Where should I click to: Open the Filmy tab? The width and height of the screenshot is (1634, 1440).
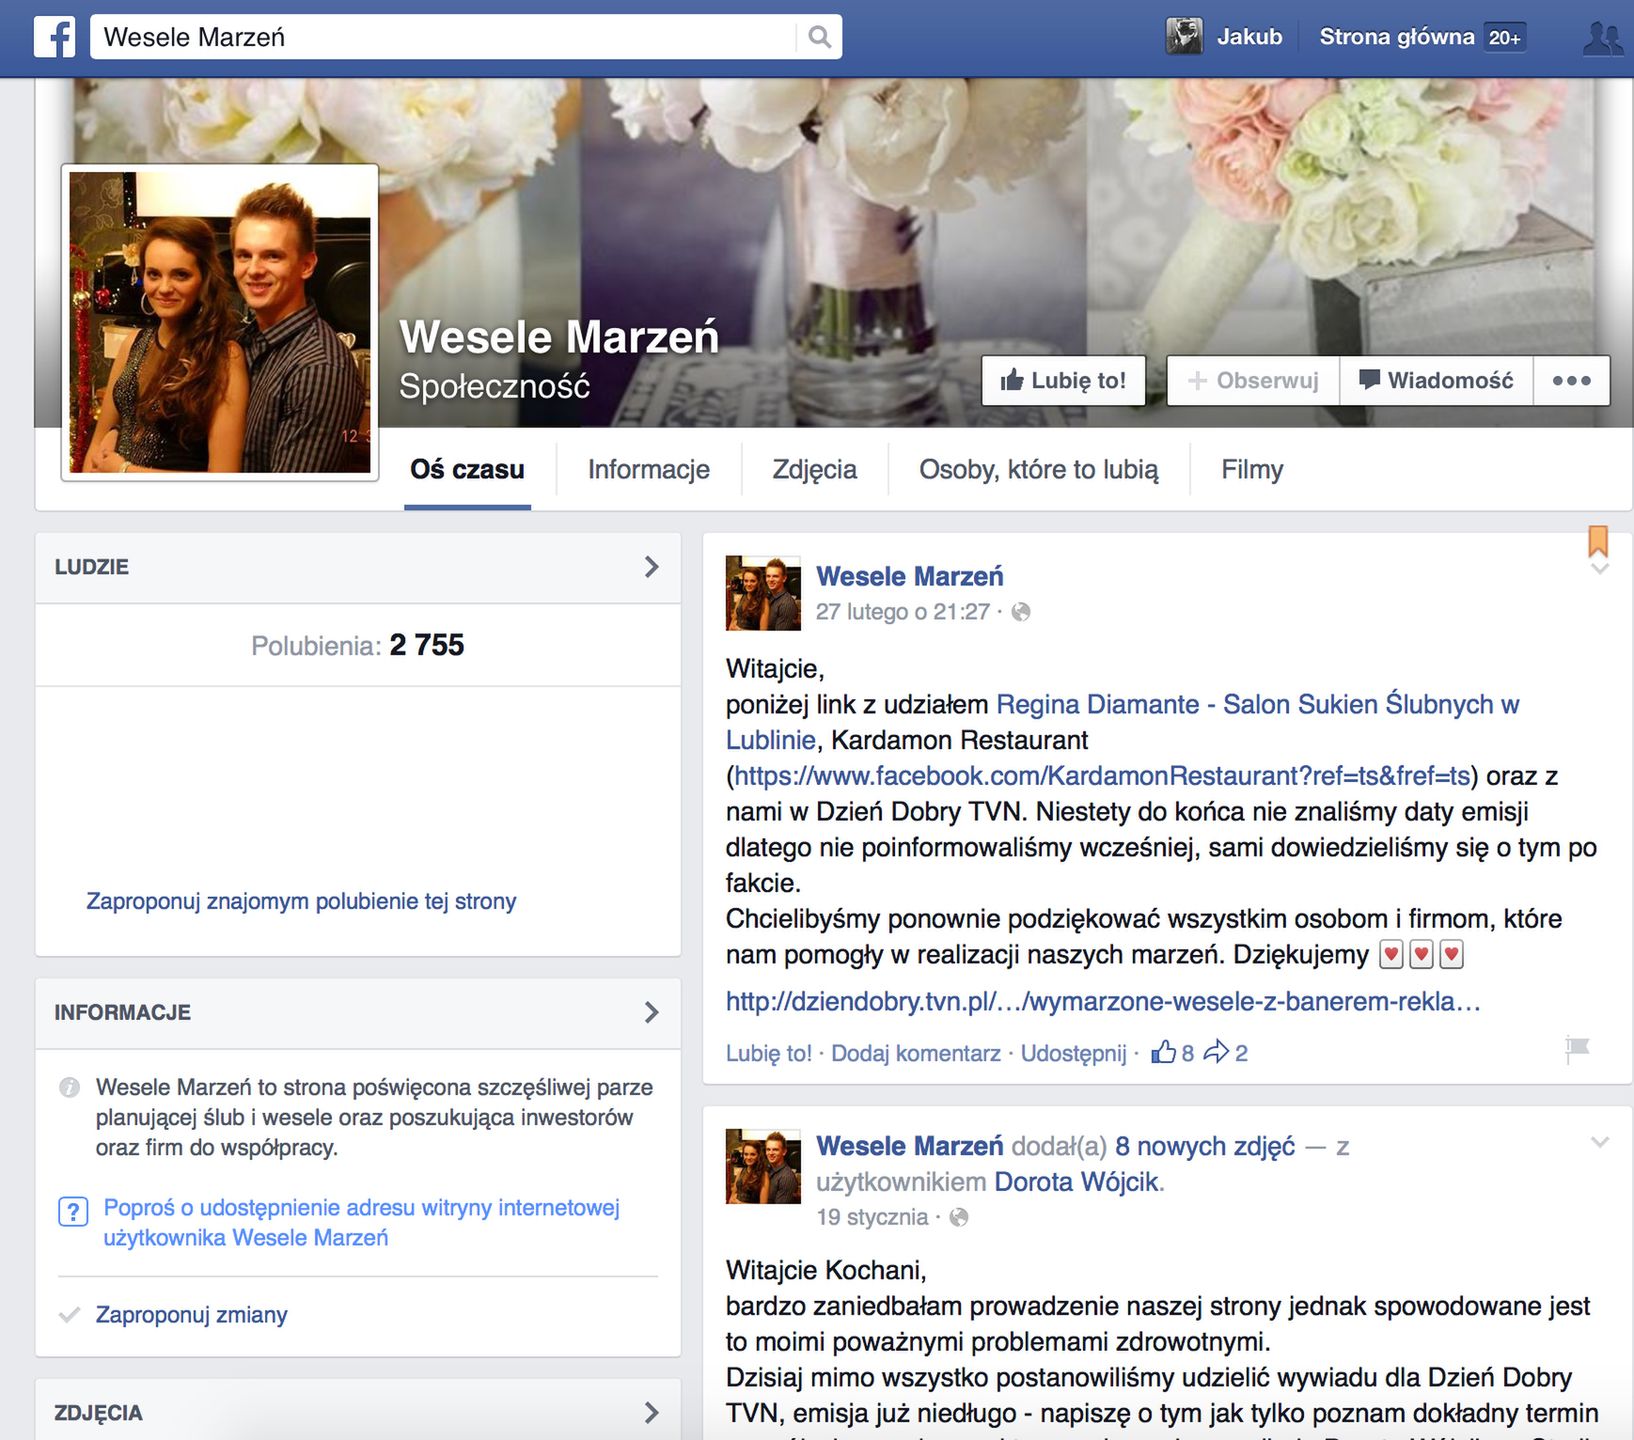(x=1252, y=470)
